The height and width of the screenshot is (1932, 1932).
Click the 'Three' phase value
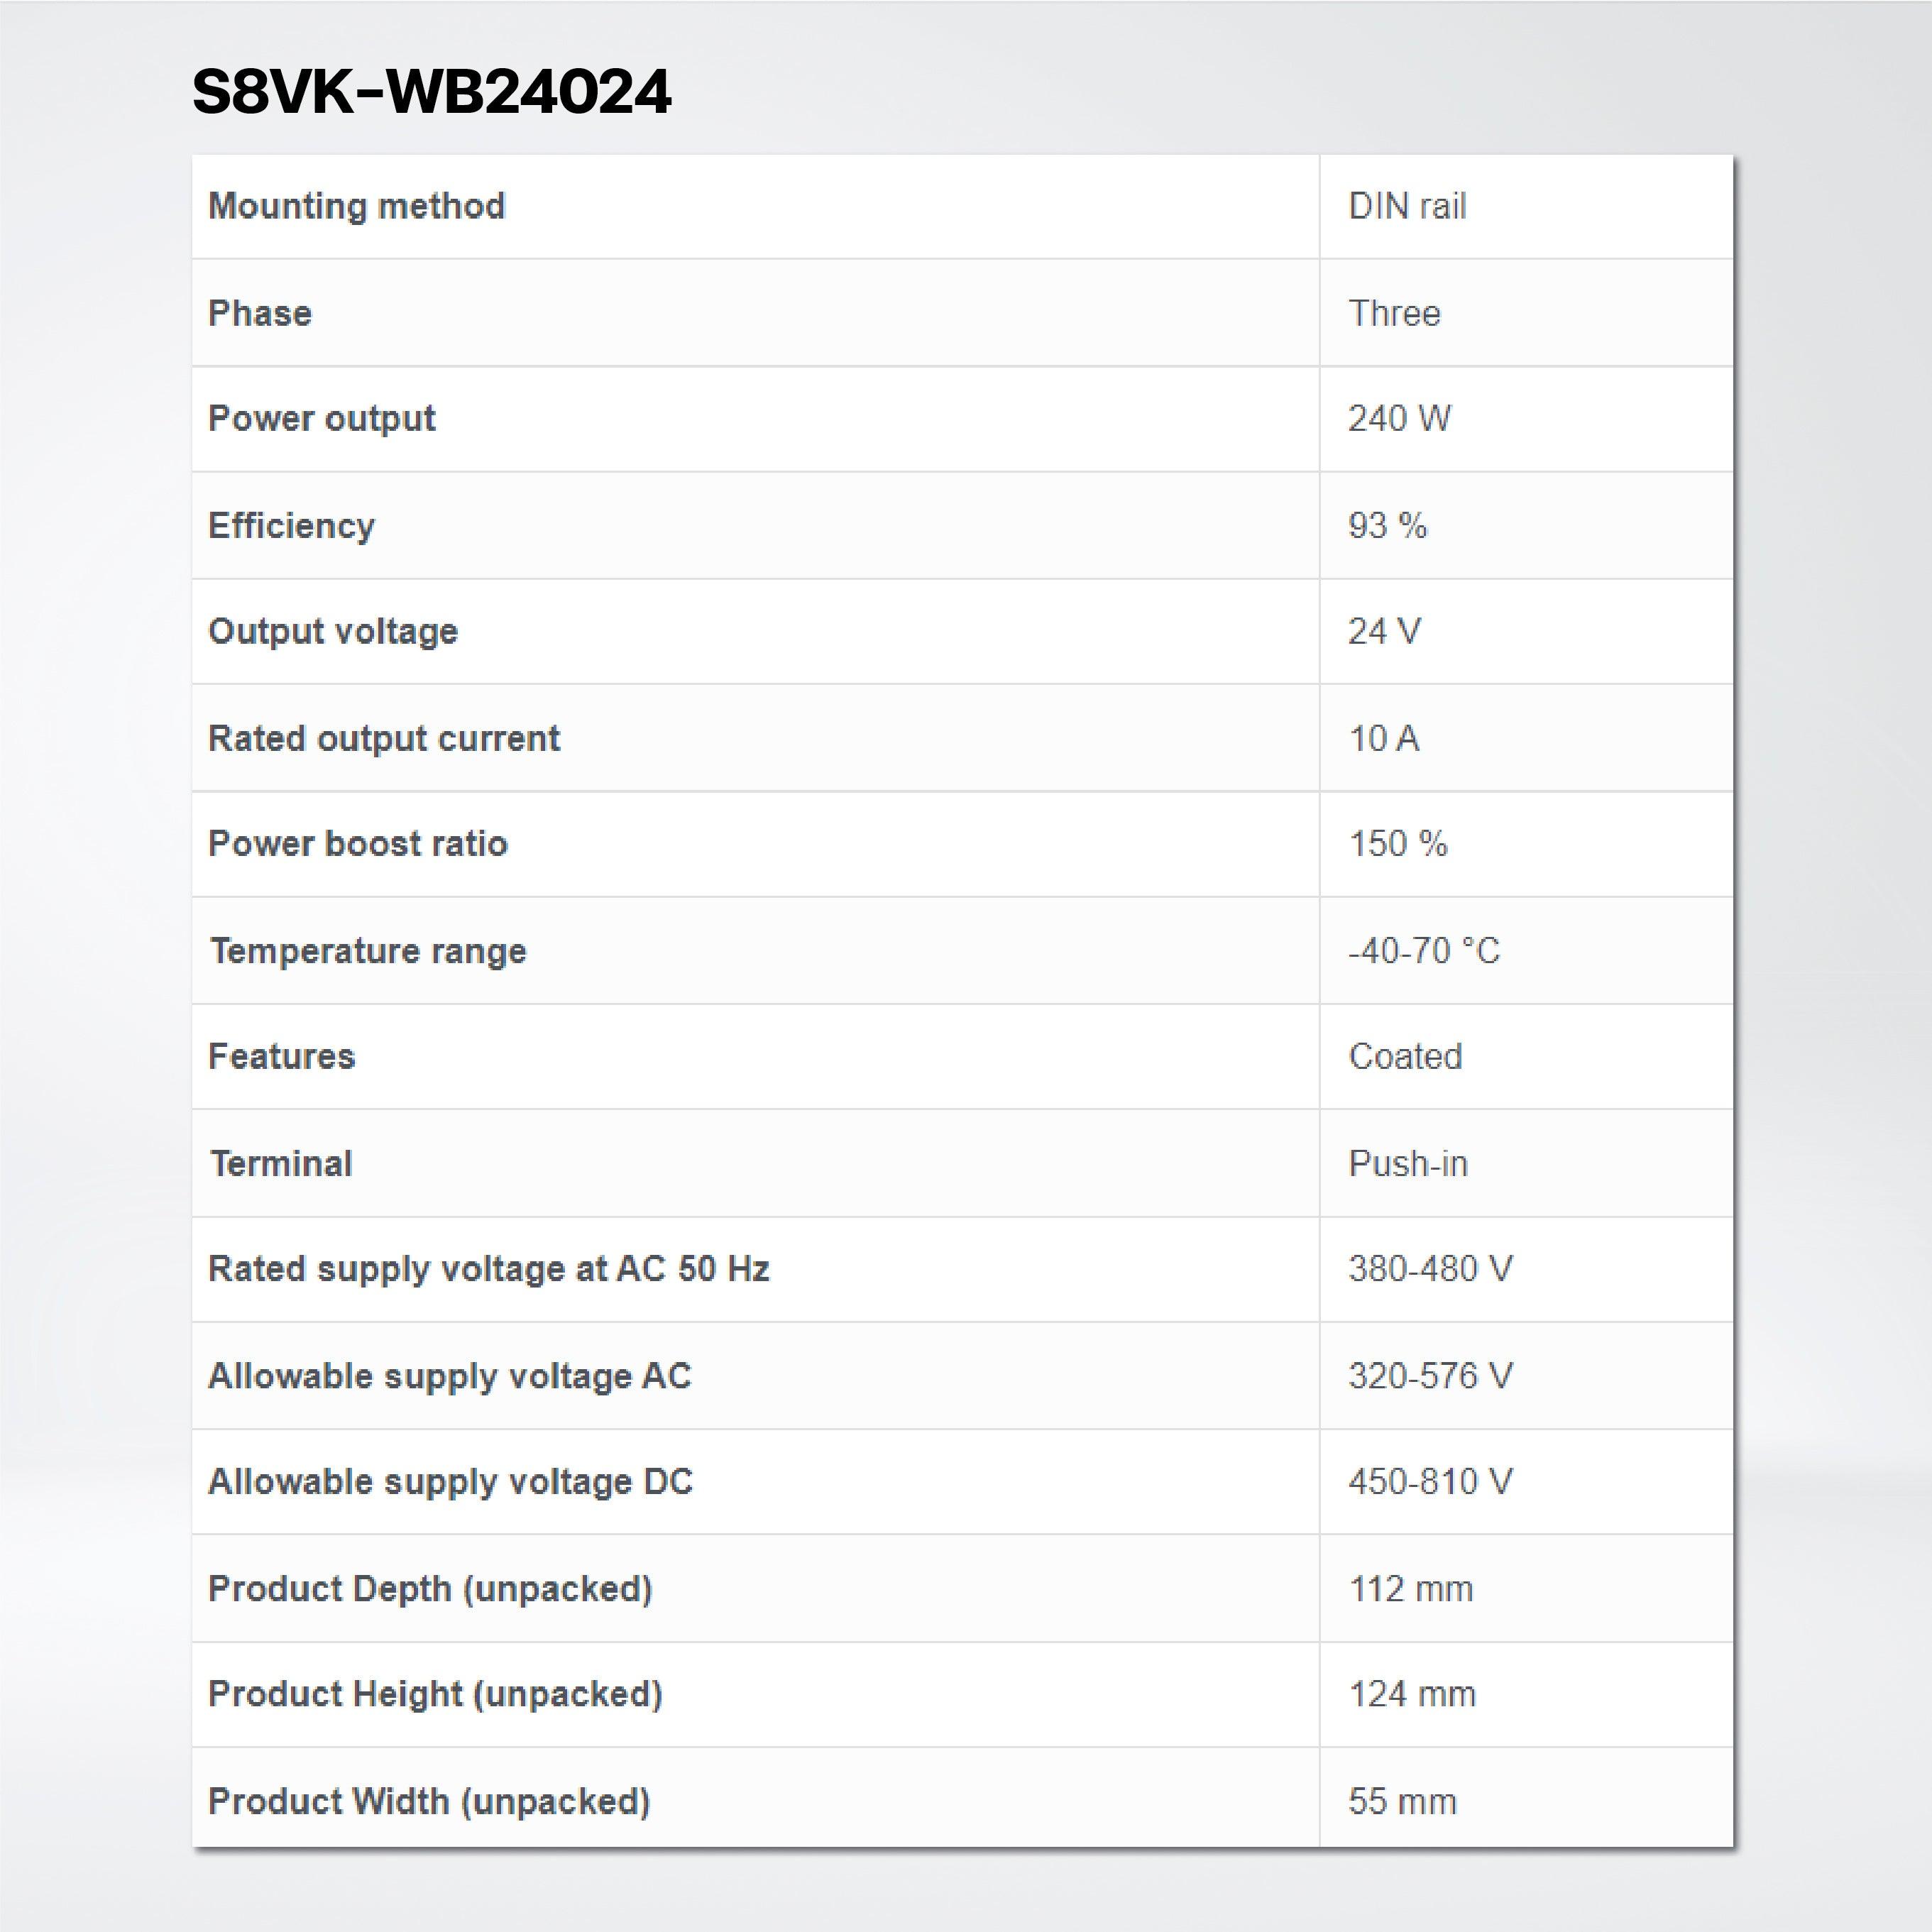click(1395, 313)
